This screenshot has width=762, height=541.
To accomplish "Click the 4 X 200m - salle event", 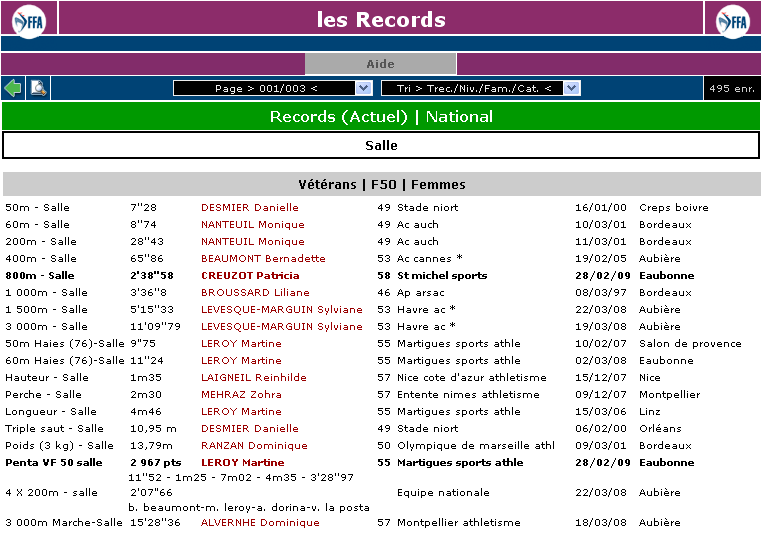I will pos(51,493).
